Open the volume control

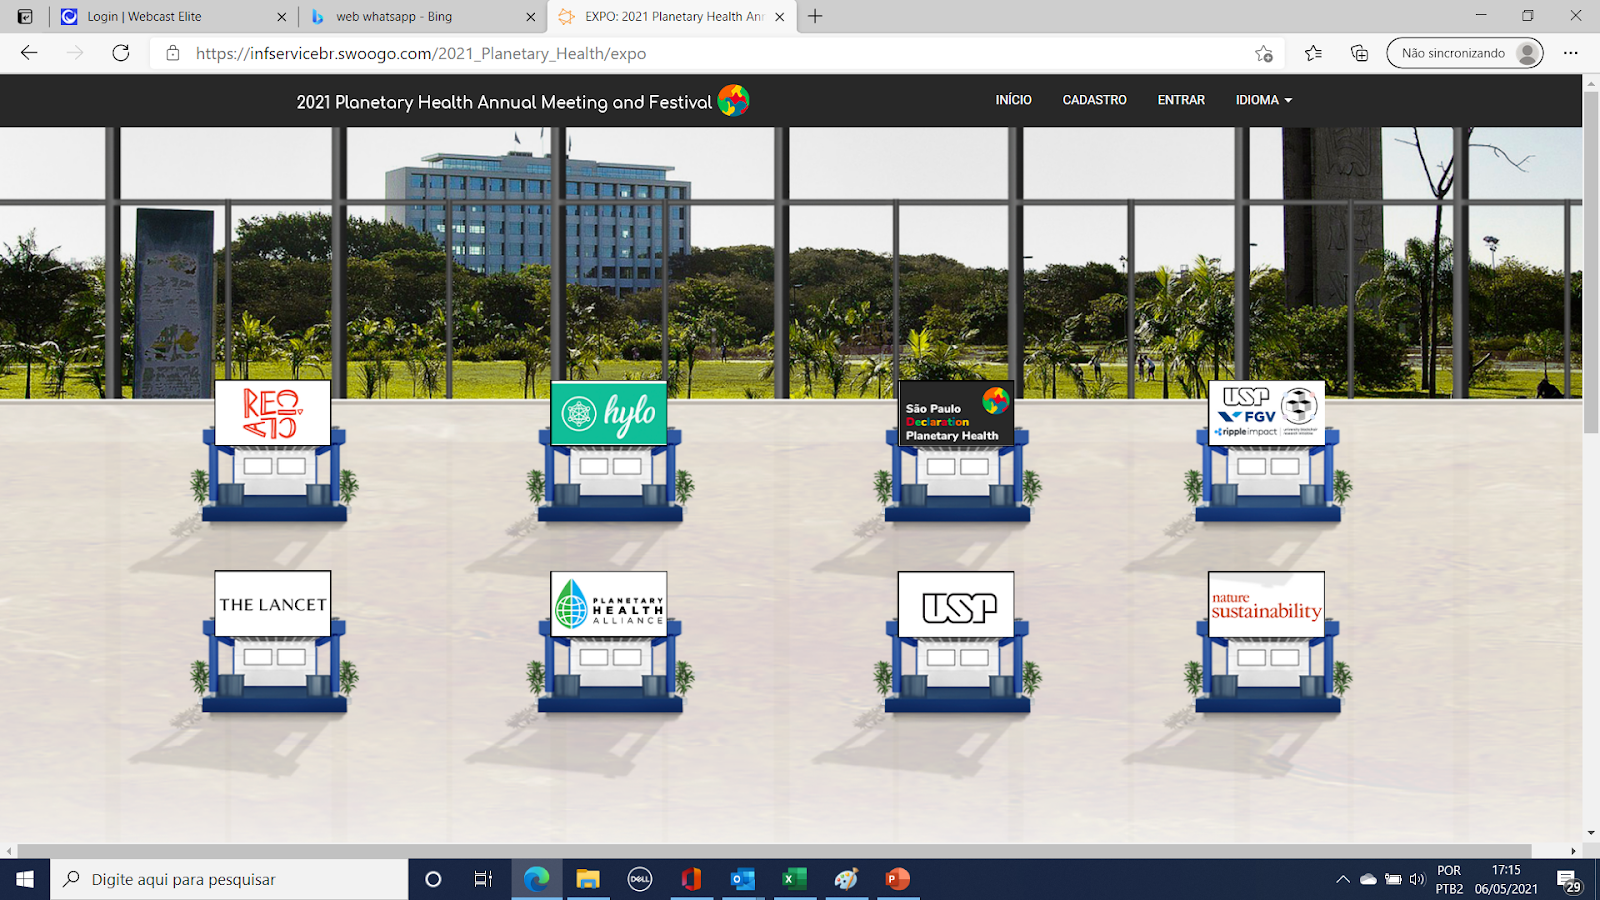click(x=1417, y=879)
